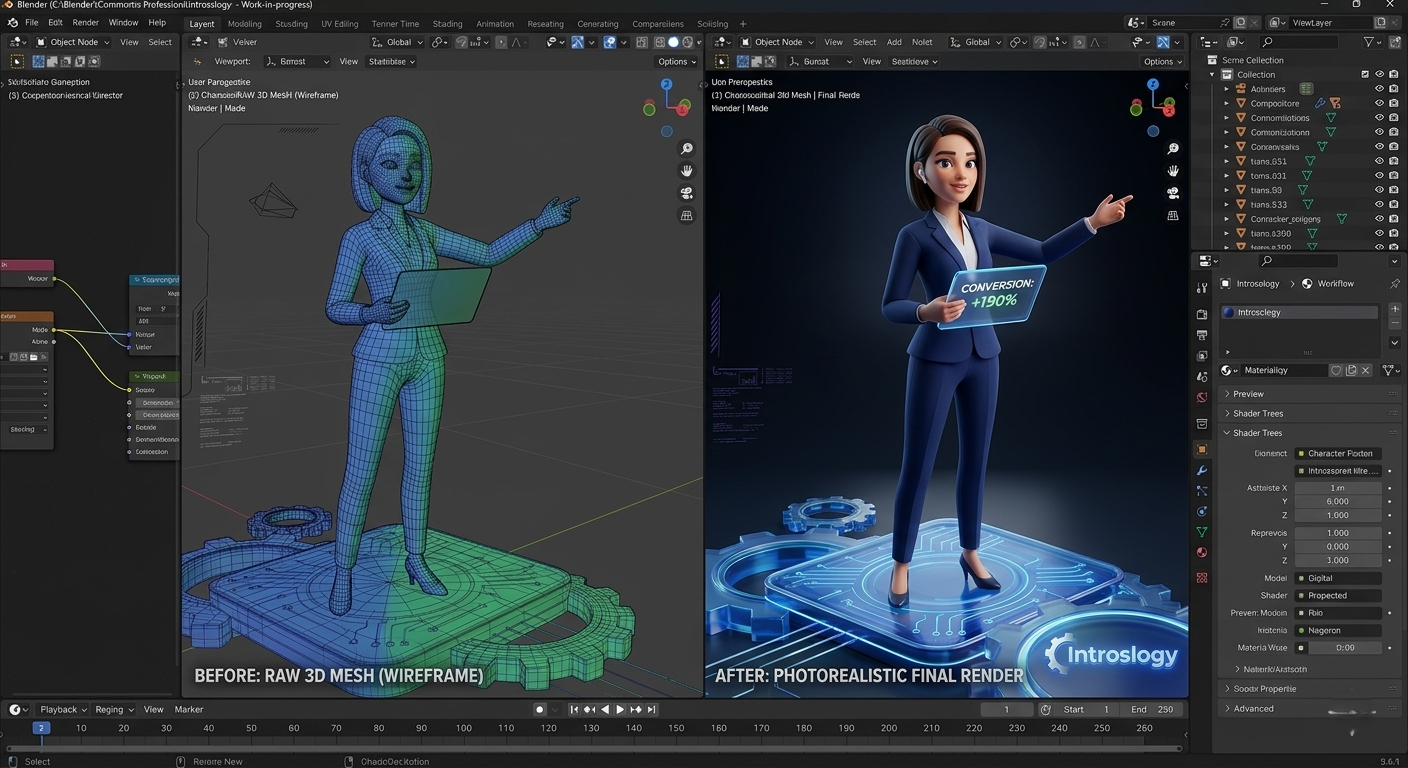Disable rendering of tians.051 via camera icon

[x=1394, y=161]
